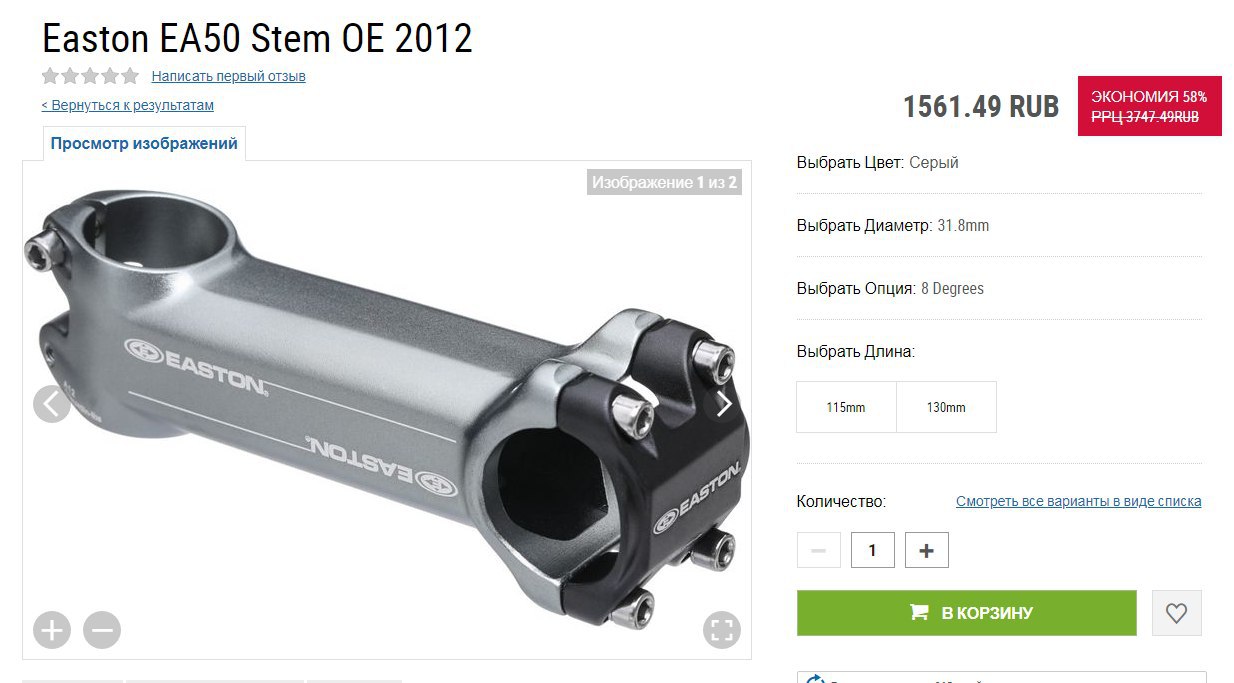Select the 115mm length option

846,407
